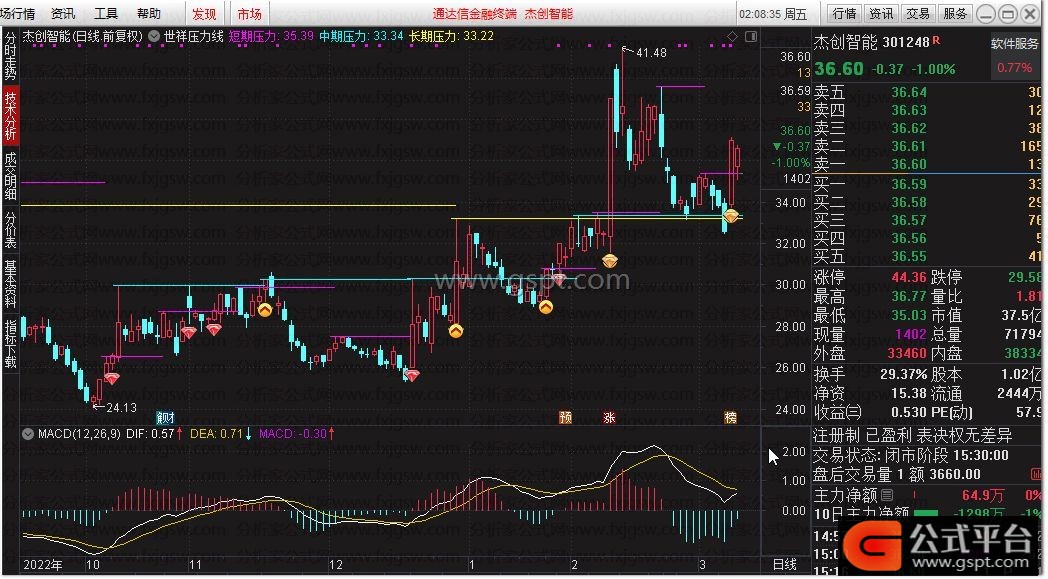The image size is (1048, 579).
Task: Click the 交易 button
Action: click(x=918, y=13)
